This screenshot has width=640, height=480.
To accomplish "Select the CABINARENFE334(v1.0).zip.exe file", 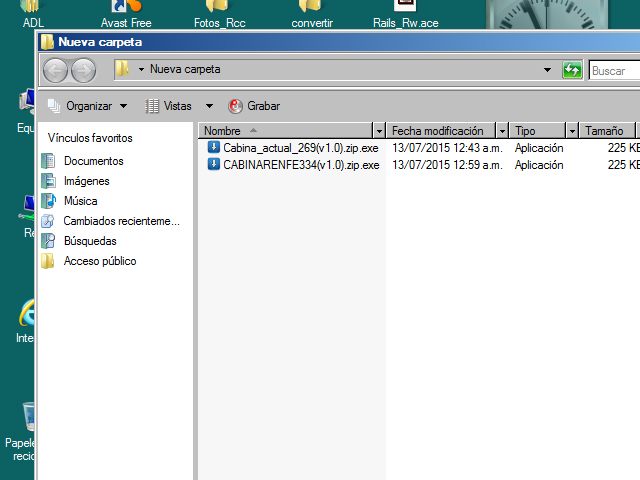I will click(x=300, y=165).
